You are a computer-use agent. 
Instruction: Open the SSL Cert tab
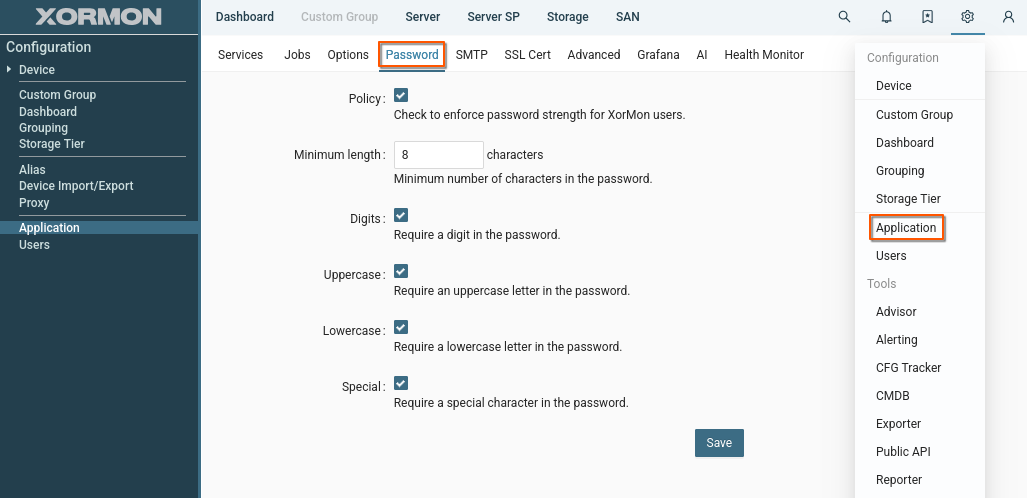(x=527, y=55)
